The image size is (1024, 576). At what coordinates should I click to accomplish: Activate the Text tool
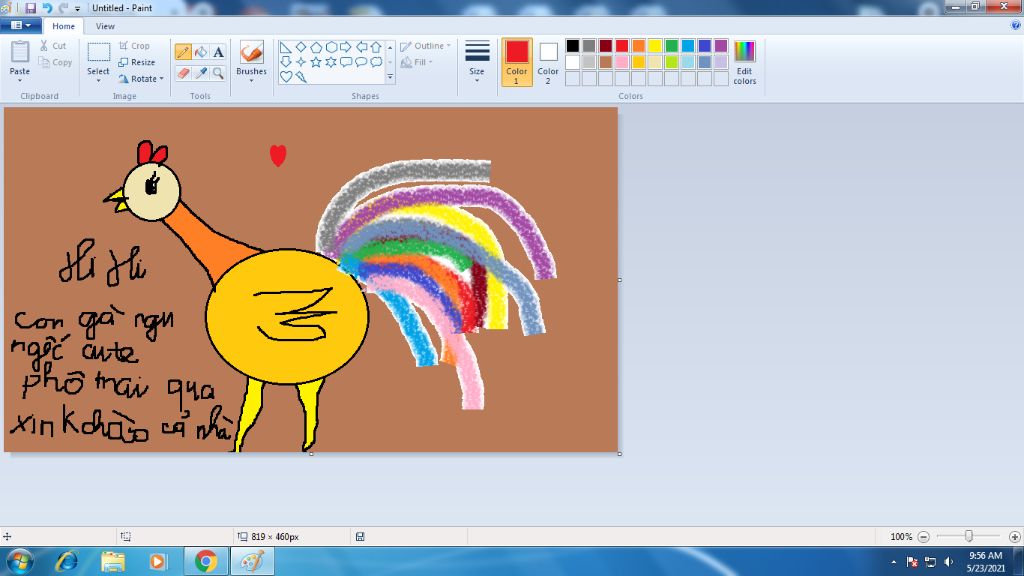click(x=218, y=52)
